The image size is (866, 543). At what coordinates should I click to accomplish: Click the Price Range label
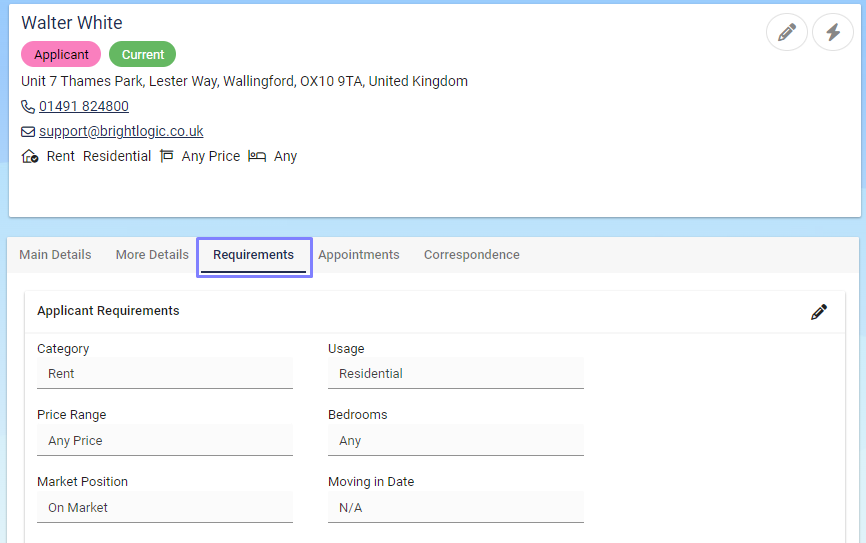click(x=72, y=415)
